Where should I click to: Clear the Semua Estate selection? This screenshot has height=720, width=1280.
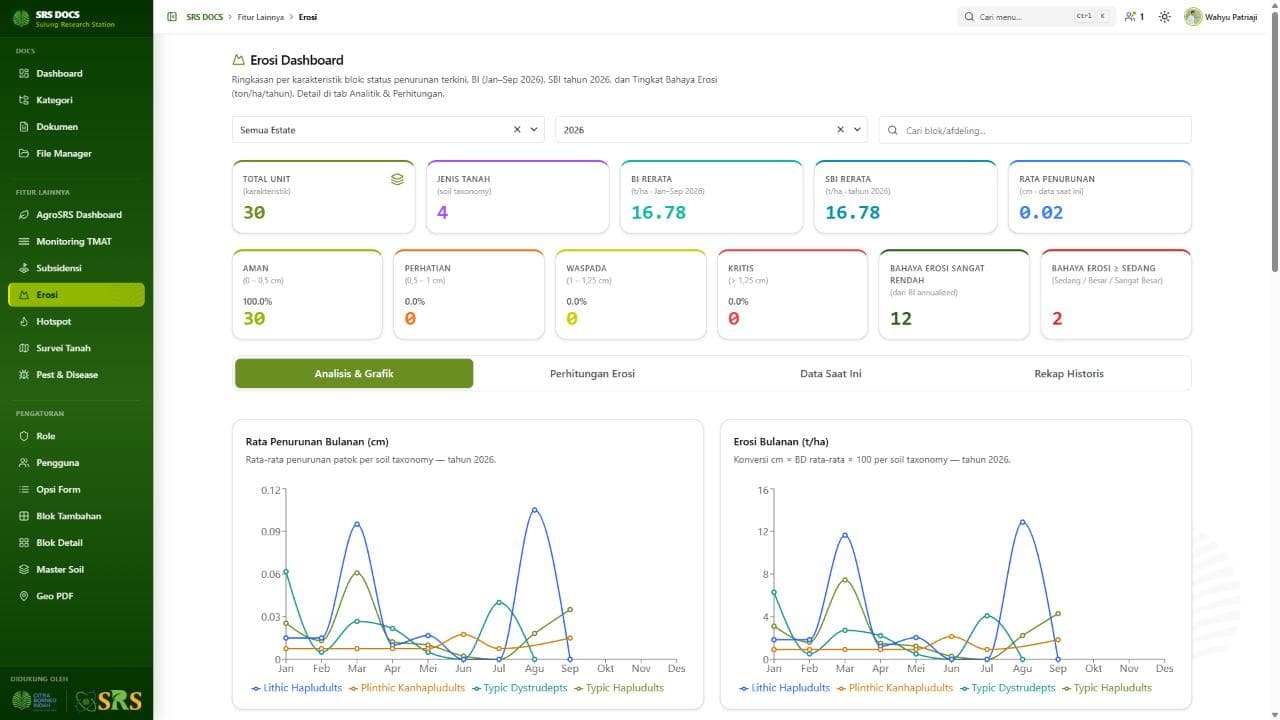click(x=517, y=130)
